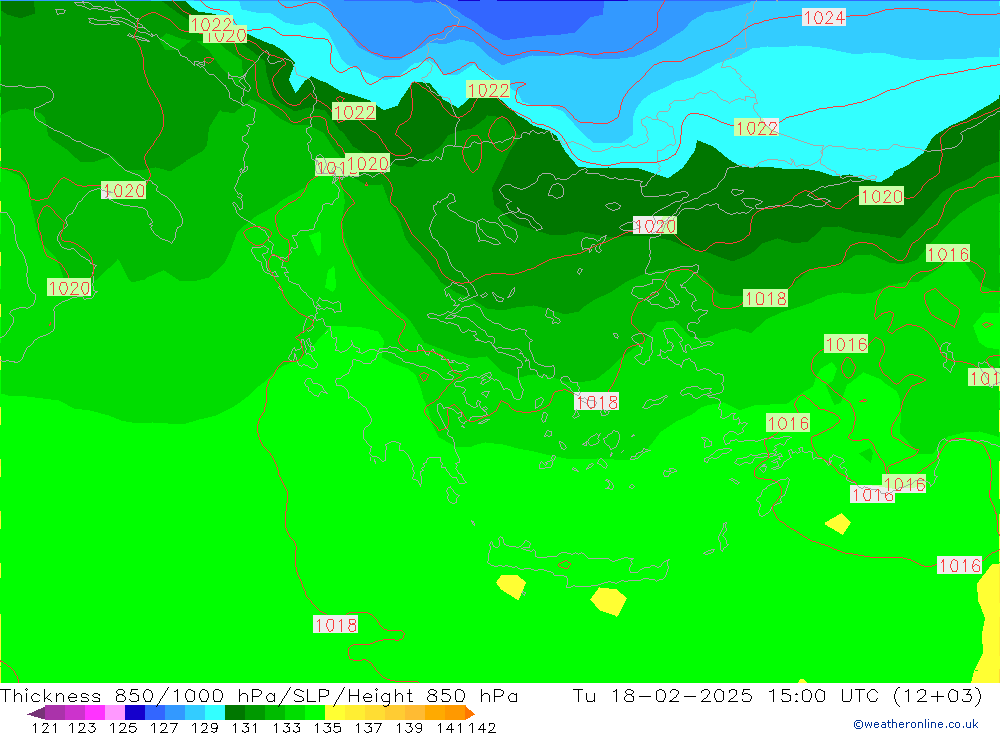Select the legend value 129
Screen dimensions: 1000x733
[x=205, y=727]
